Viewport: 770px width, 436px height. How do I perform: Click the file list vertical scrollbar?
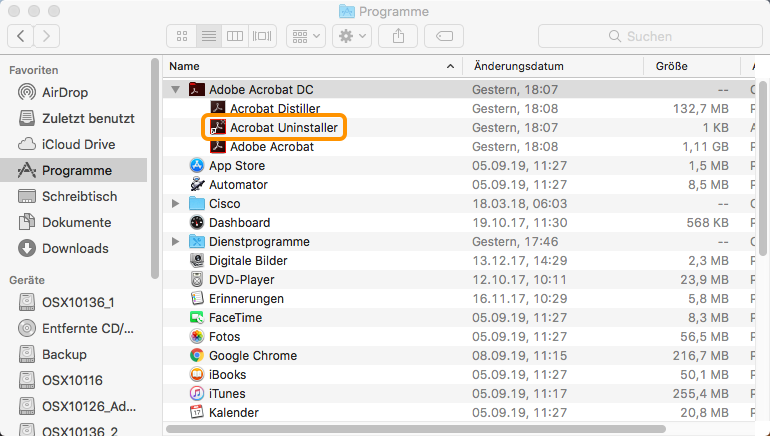pyautogui.click(x=763, y=168)
